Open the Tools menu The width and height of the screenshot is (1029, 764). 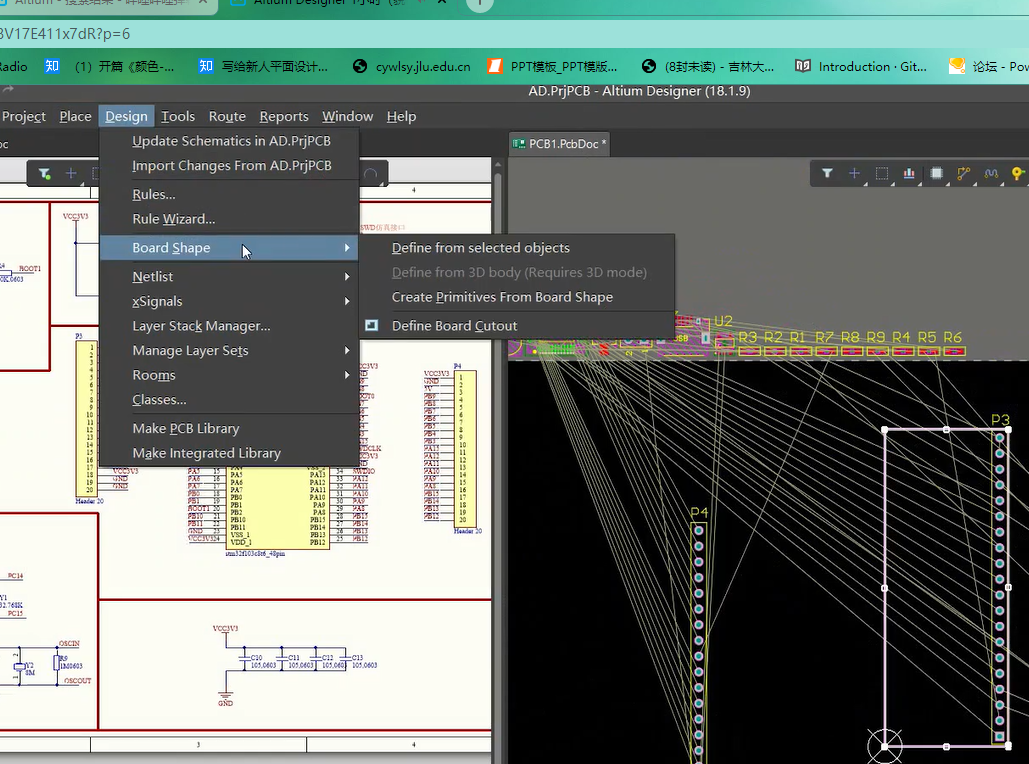(x=177, y=116)
